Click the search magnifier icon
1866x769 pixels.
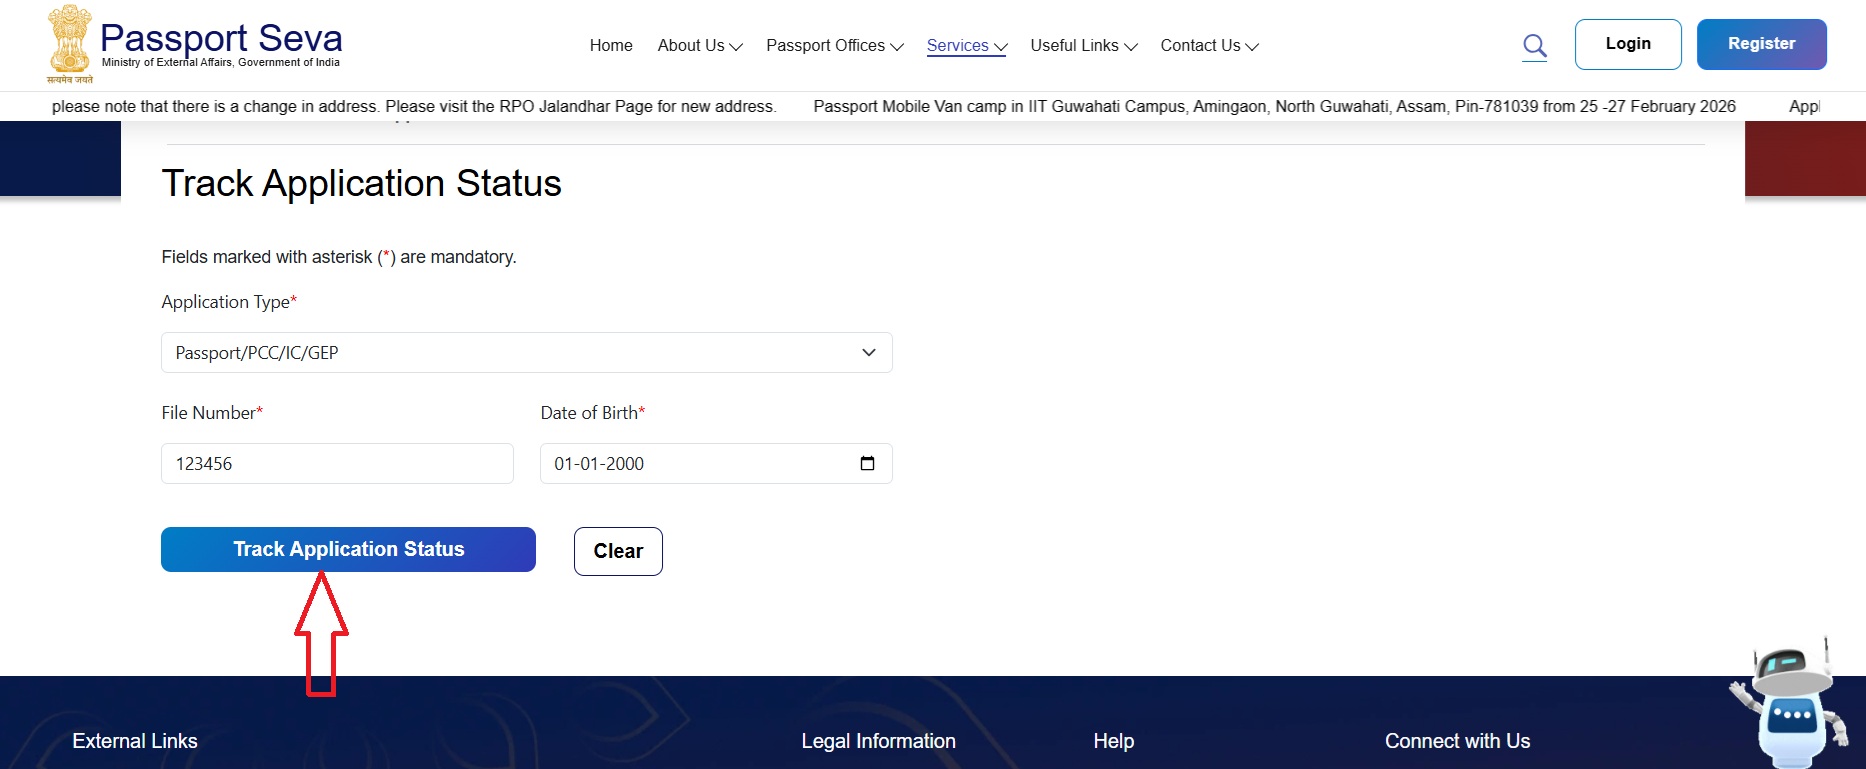[1534, 46]
